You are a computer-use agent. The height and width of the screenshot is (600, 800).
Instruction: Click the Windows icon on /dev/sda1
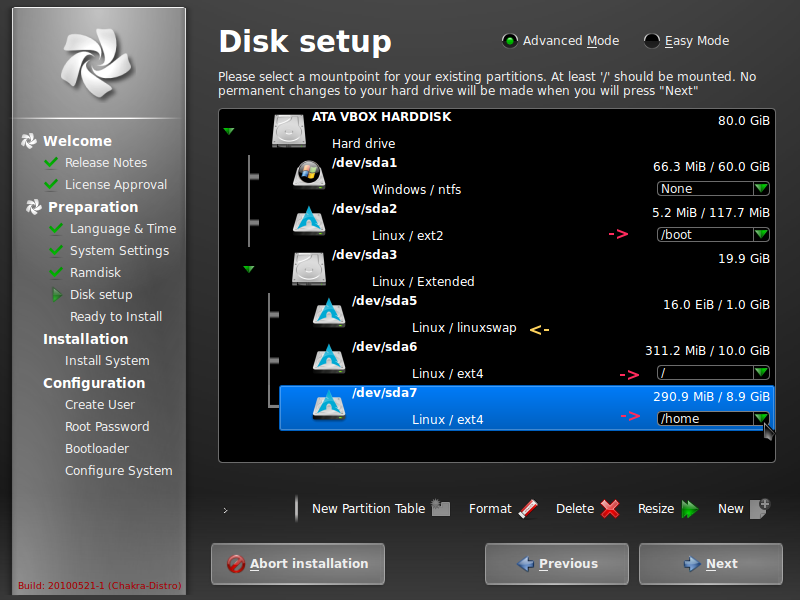[x=310, y=175]
